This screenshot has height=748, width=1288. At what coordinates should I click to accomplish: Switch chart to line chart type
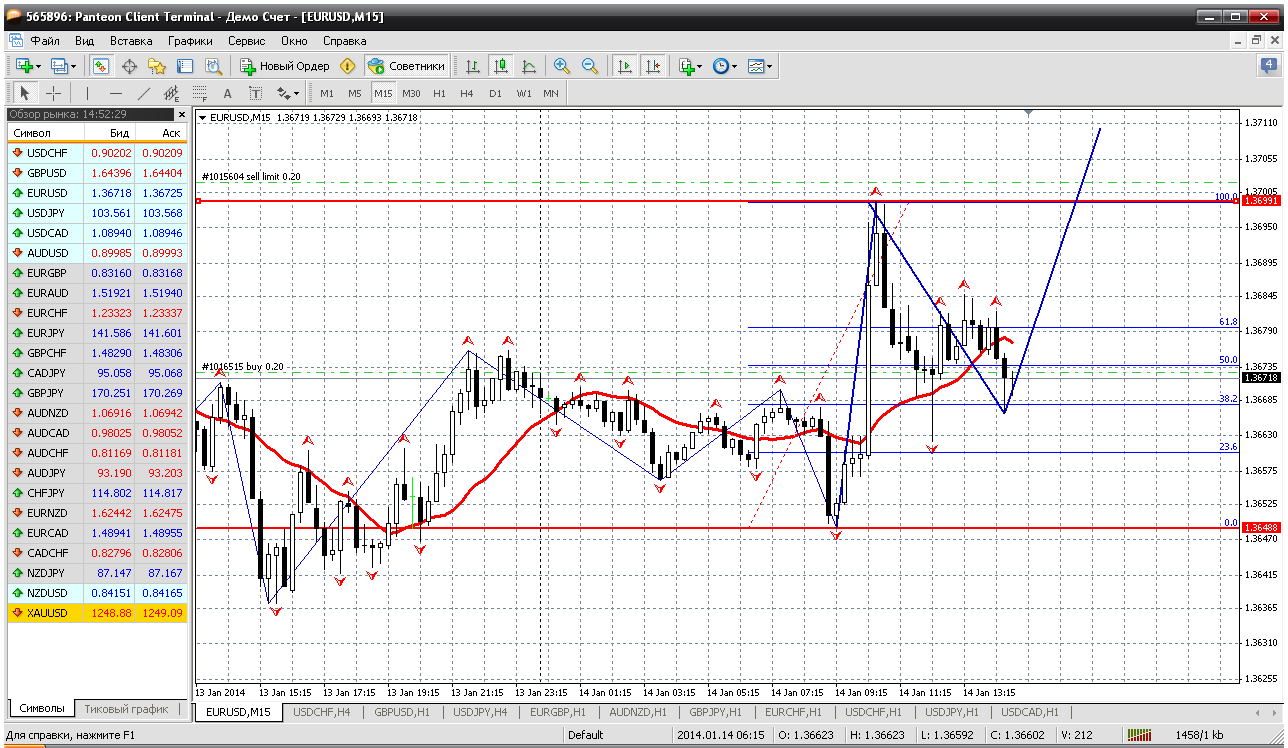[529, 66]
